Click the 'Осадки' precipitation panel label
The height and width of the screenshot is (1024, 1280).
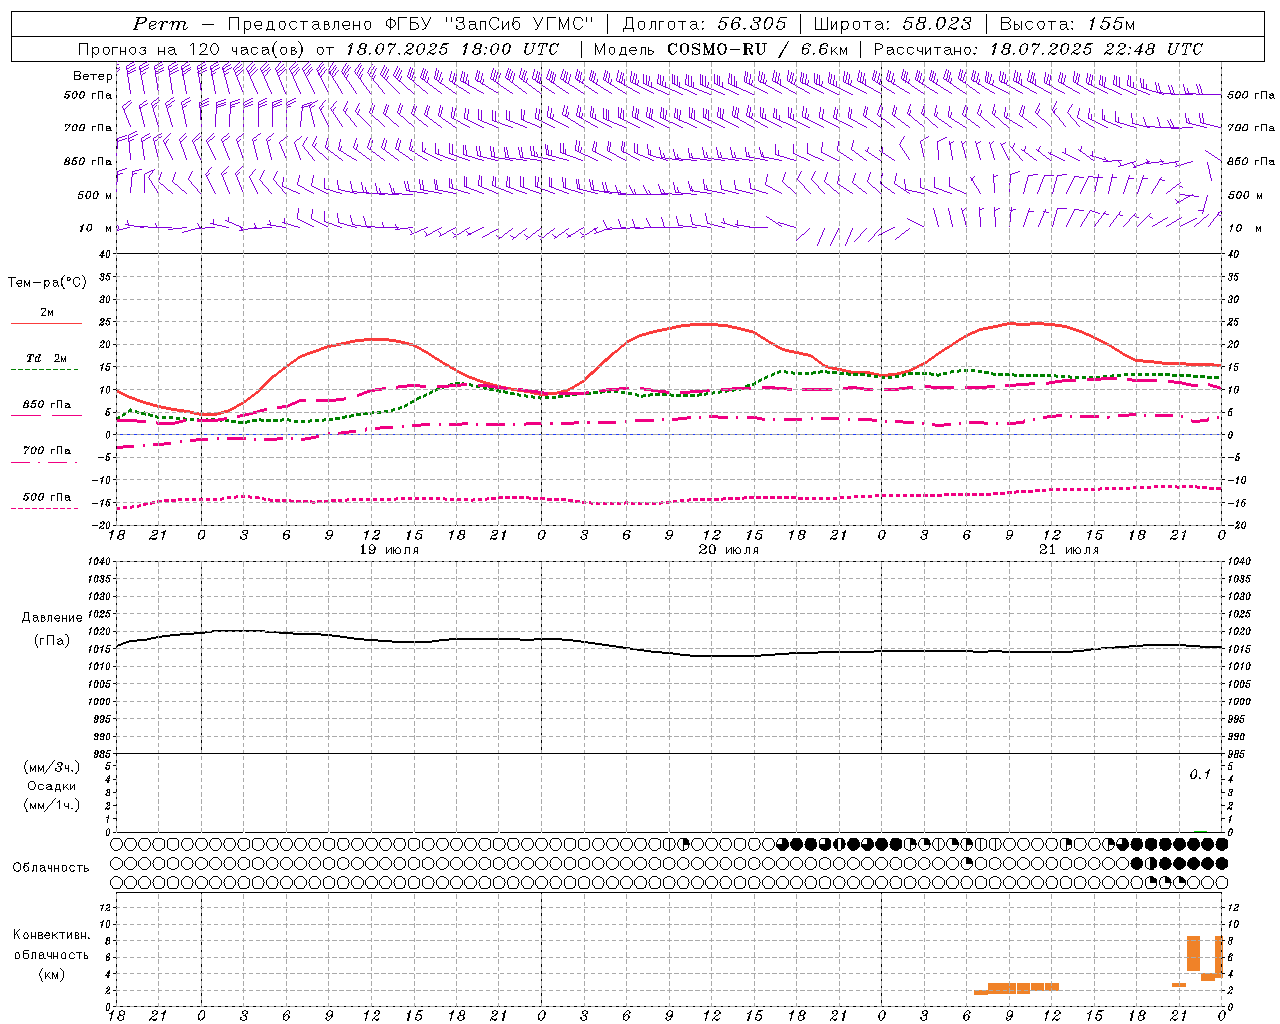click(52, 786)
